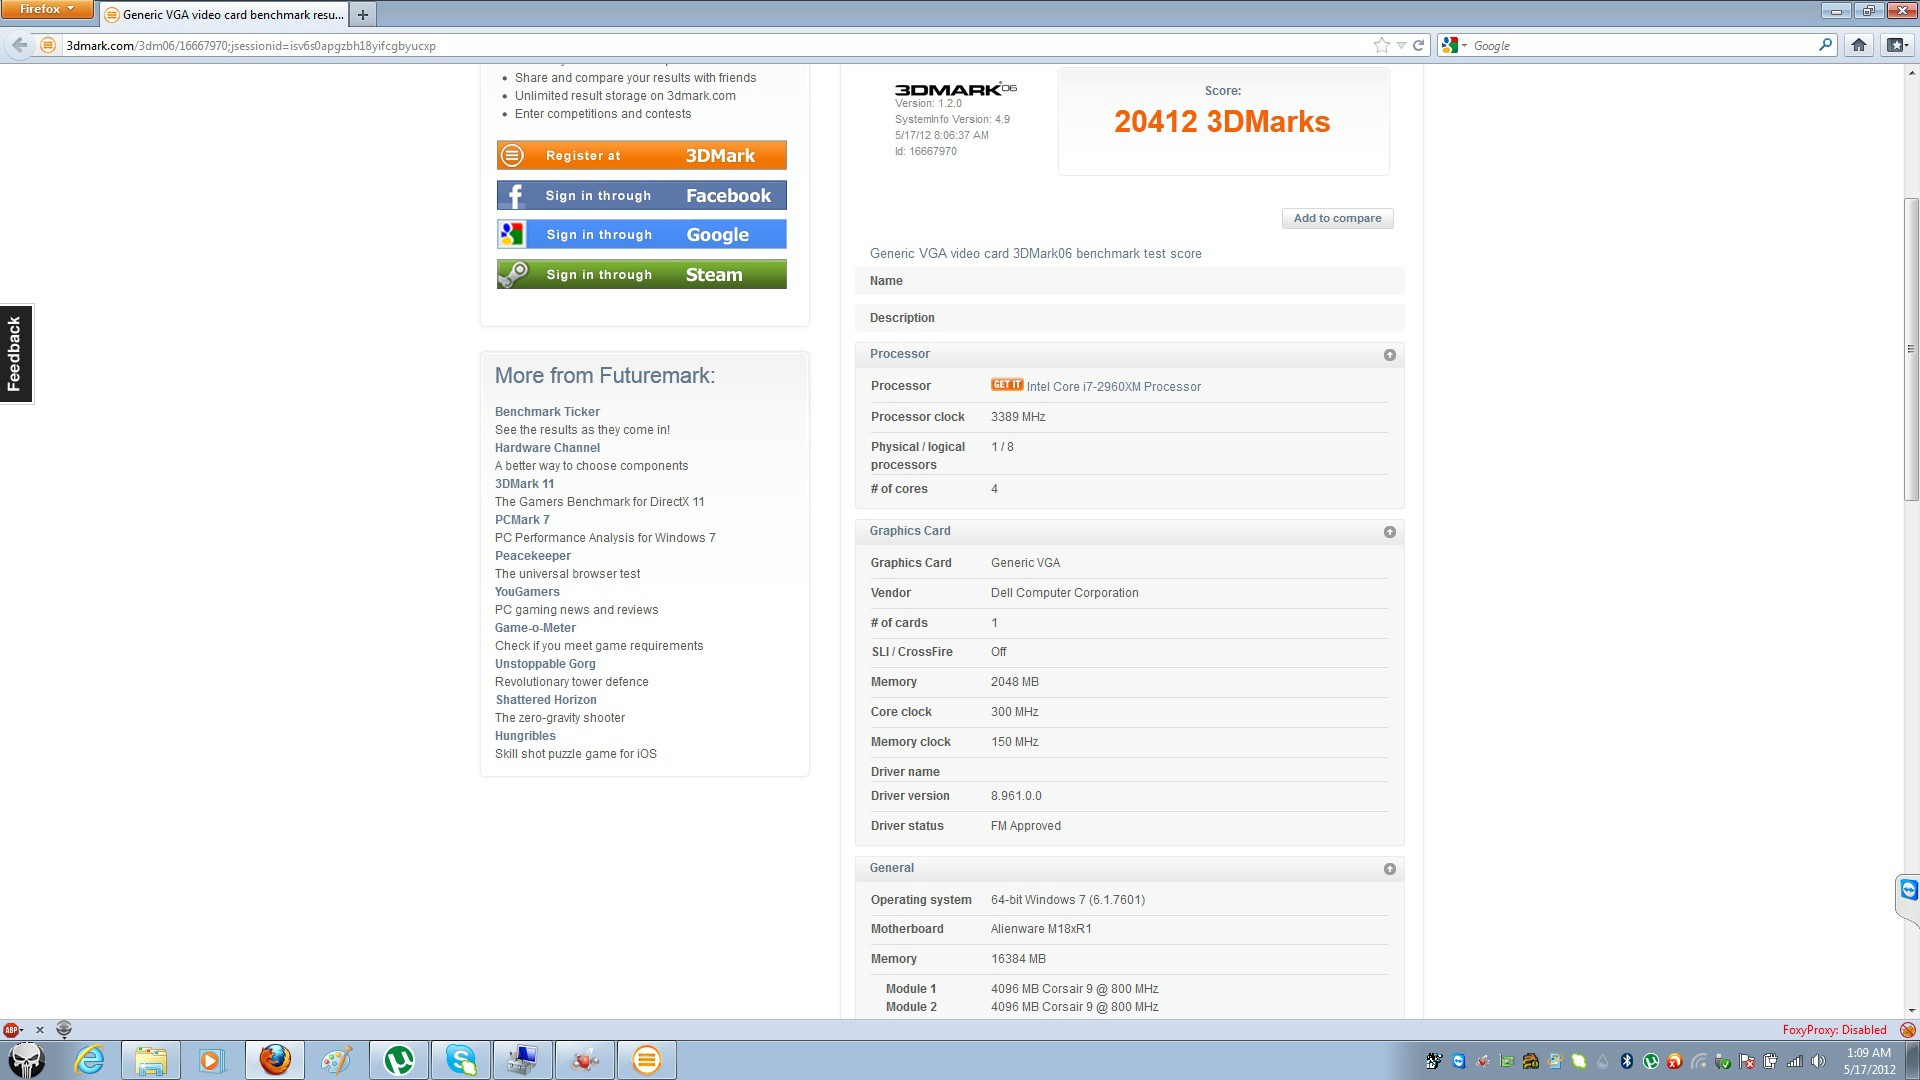Image resolution: width=1920 pixels, height=1080 pixels.
Task: Open the PCMark 7 link
Action: 522,520
